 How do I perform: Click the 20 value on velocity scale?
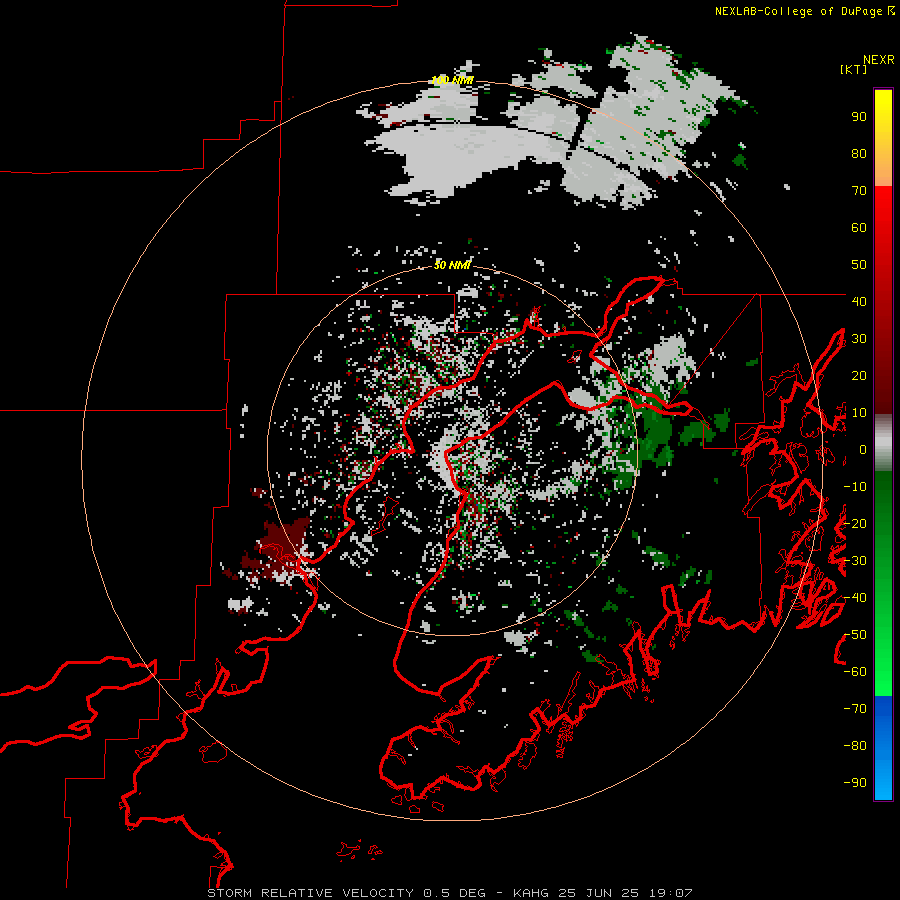pos(859,375)
